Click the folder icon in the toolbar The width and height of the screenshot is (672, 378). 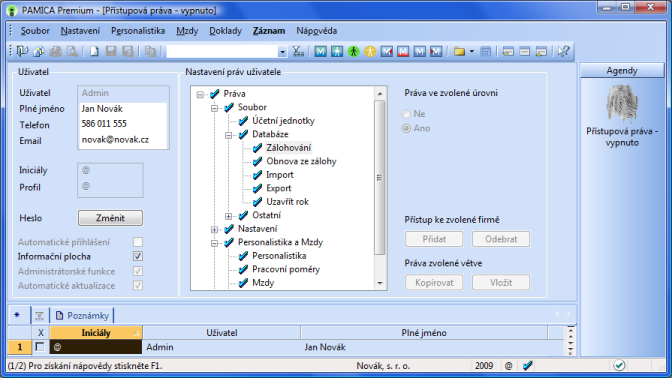(x=459, y=51)
